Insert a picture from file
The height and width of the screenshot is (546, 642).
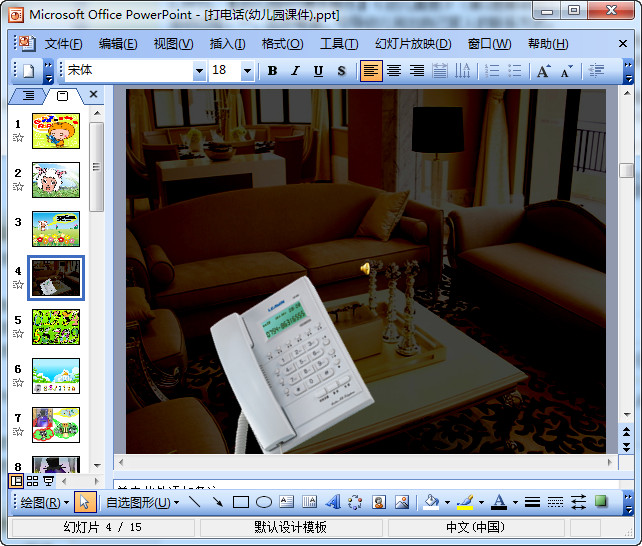tap(402, 502)
